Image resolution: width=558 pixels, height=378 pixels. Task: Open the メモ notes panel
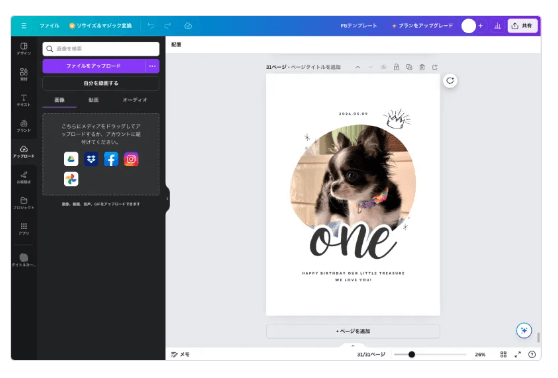[x=180, y=355]
